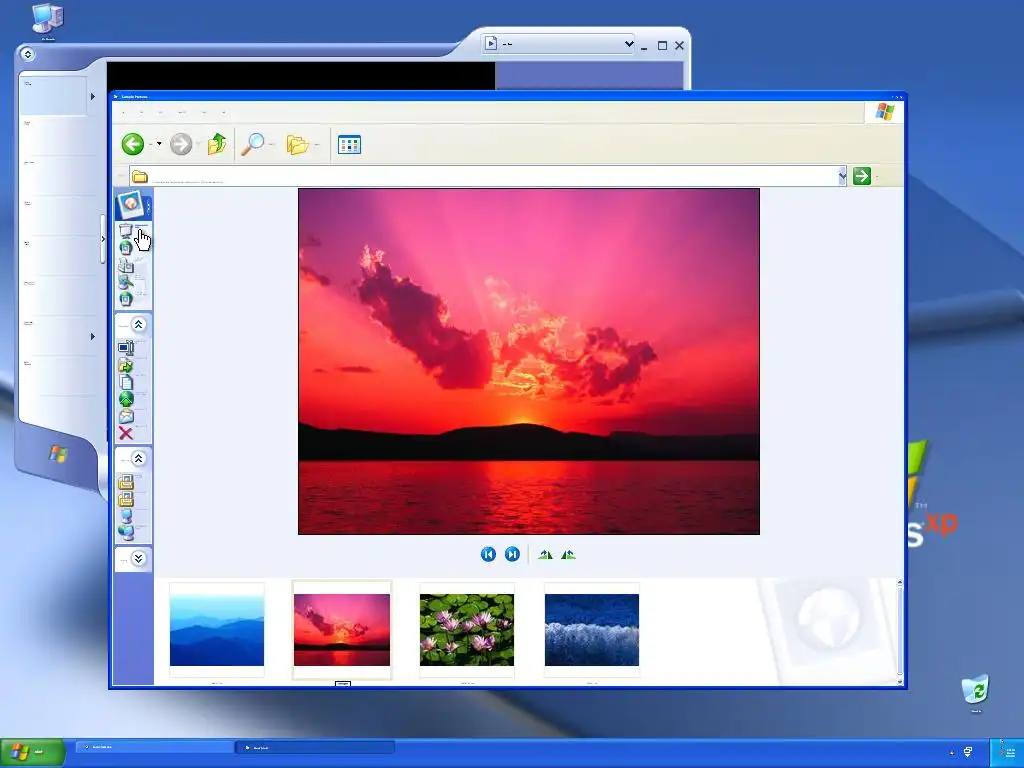The image size is (1024, 768).
Task: Collapse the File and Folder Tasks section
Action: coord(138,325)
